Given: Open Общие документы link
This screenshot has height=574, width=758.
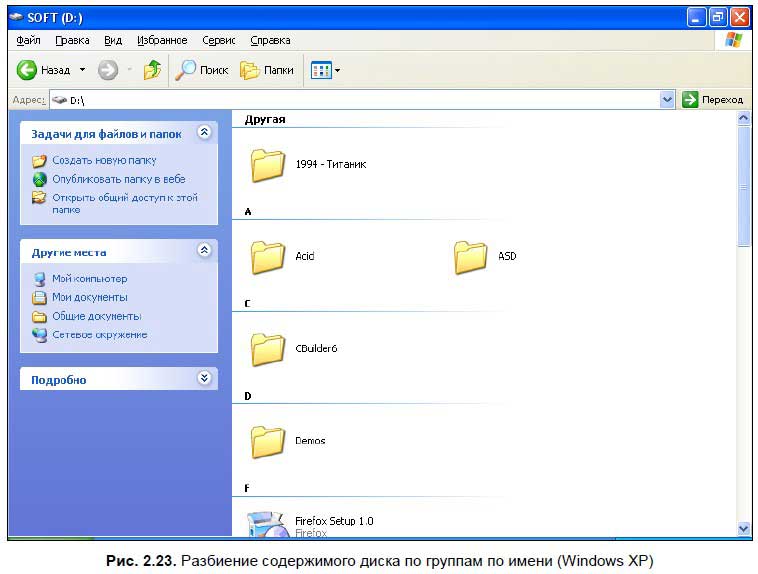Looking at the screenshot, I should 97,316.
